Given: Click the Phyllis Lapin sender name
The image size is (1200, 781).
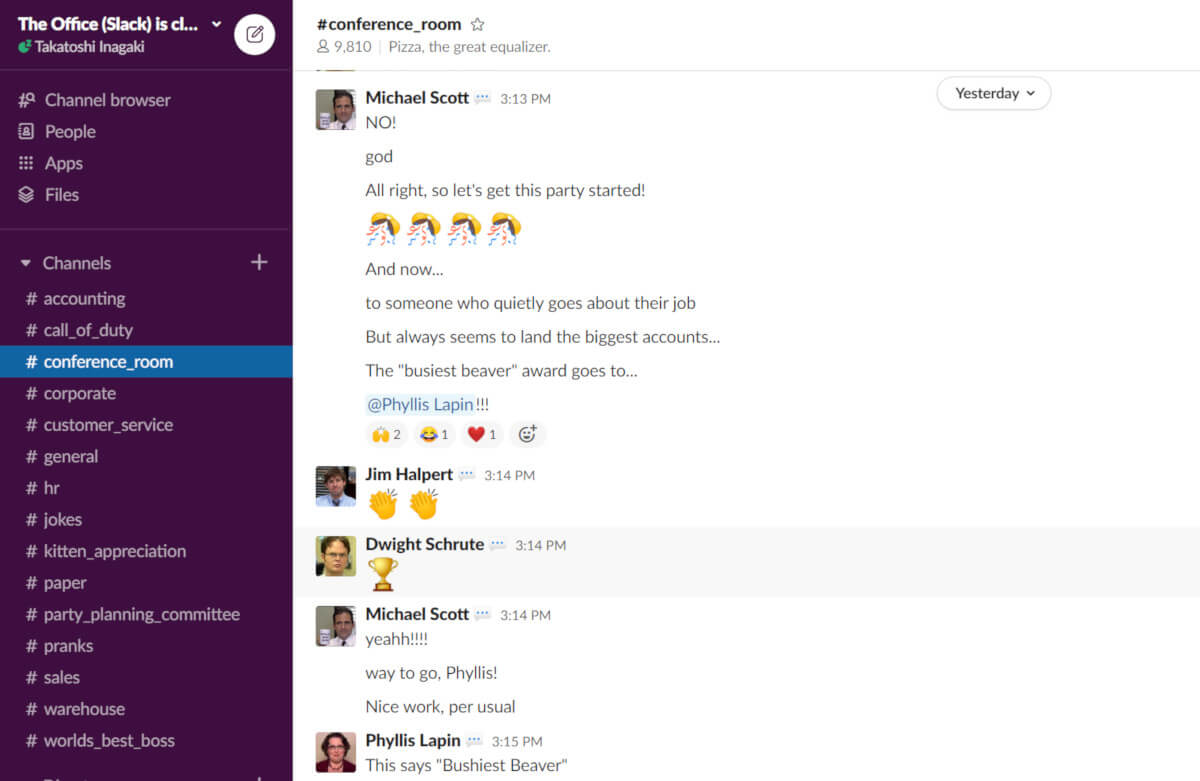Looking at the screenshot, I should pos(413,740).
